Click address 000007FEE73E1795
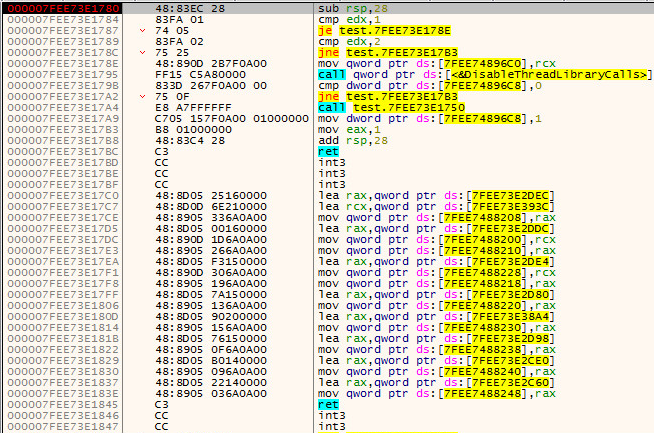Viewport: 654px width, 433px height. 63,75
